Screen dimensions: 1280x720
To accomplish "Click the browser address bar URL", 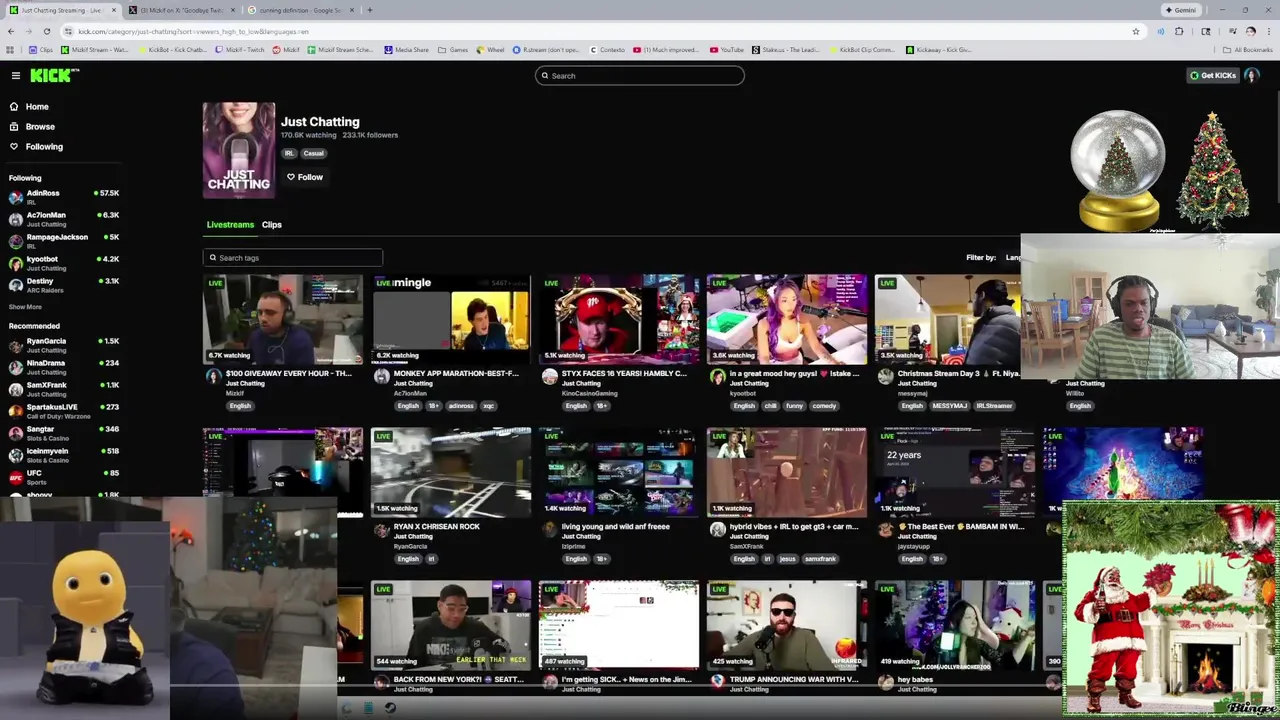I will pyautogui.click(x=193, y=31).
